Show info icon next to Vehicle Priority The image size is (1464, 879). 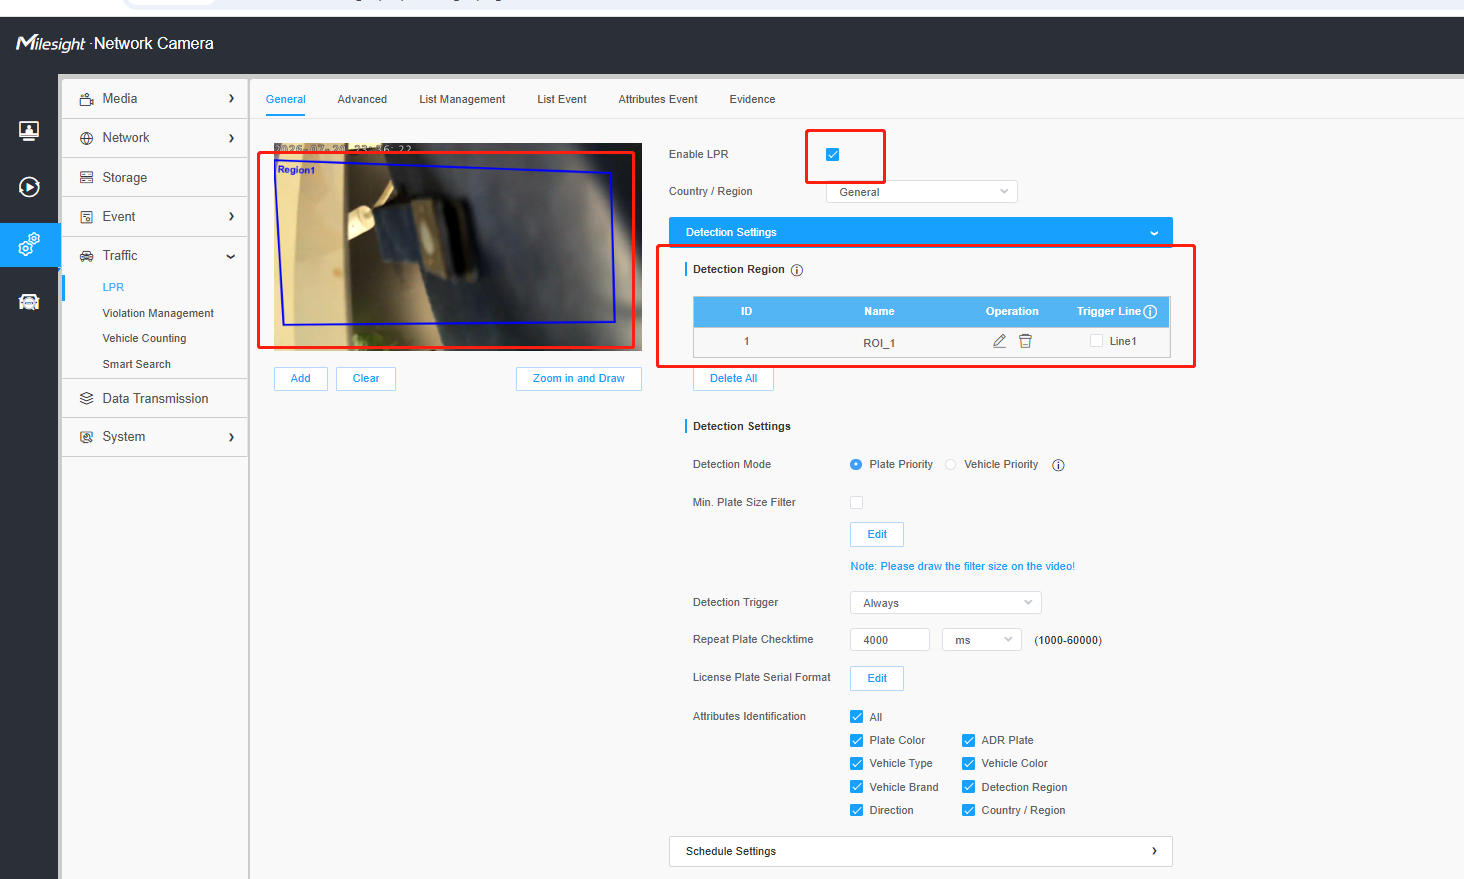[x=1058, y=465]
